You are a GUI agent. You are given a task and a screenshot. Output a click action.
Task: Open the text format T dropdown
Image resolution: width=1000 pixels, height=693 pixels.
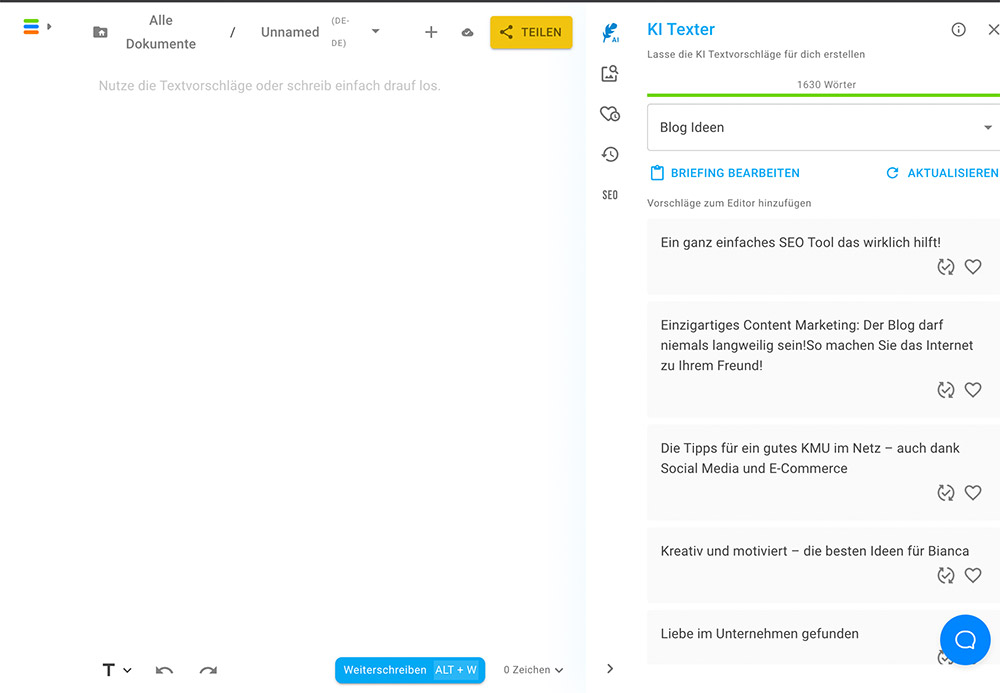tap(117, 670)
